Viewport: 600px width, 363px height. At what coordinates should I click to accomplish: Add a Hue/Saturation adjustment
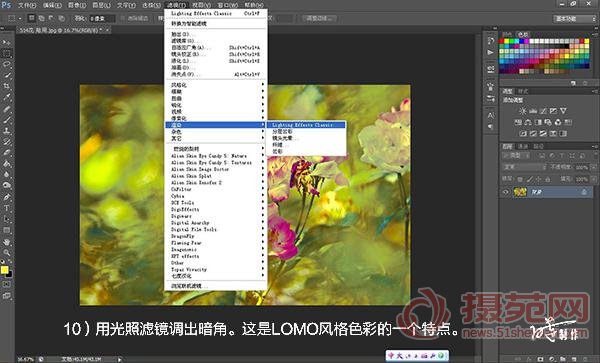[518, 122]
